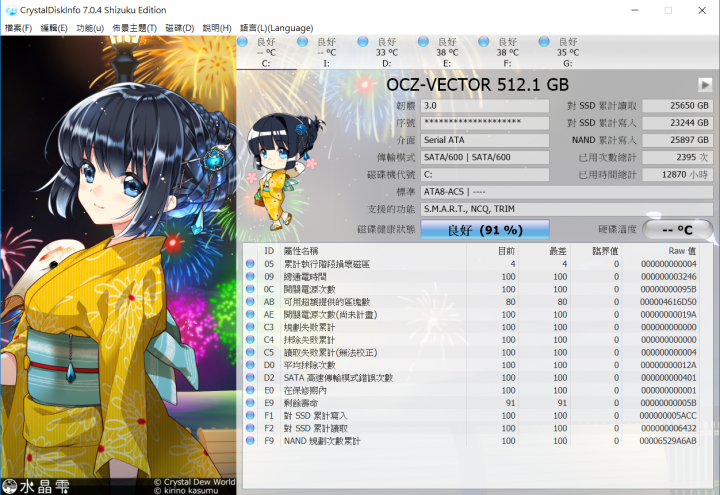Click the transfer mode SATA/600 | SATA/600 field
The width and height of the screenshot is (720, 495).
(x=485, y=157)
